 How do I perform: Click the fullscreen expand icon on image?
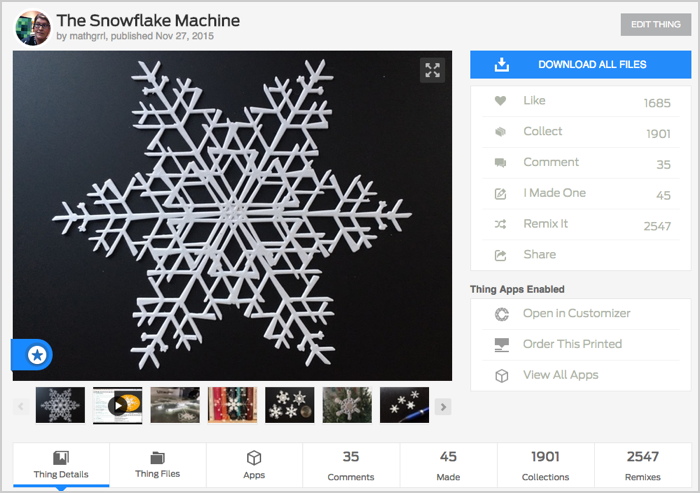432,70
